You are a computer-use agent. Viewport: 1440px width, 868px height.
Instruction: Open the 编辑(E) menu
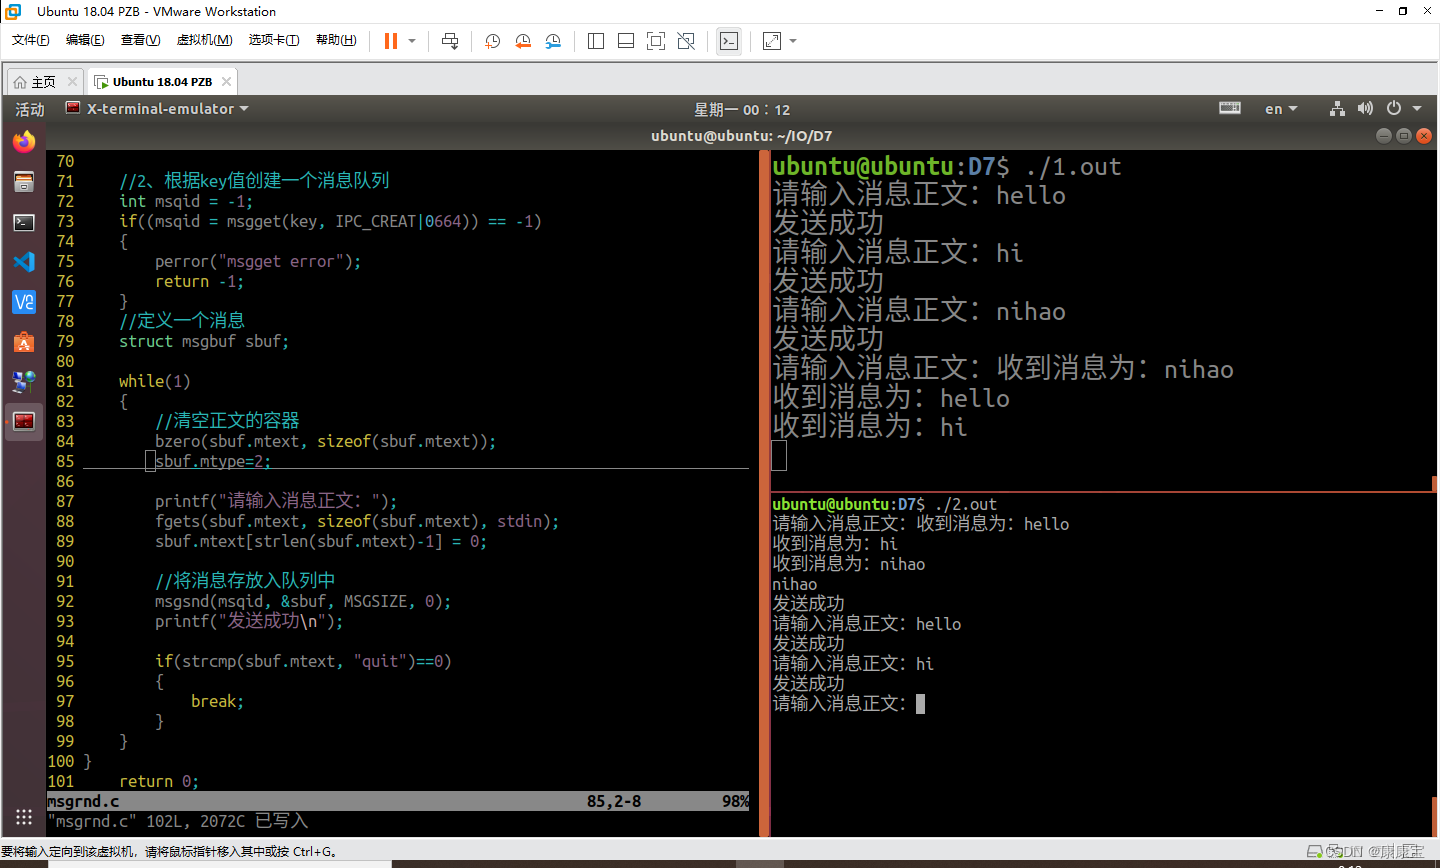85,40
